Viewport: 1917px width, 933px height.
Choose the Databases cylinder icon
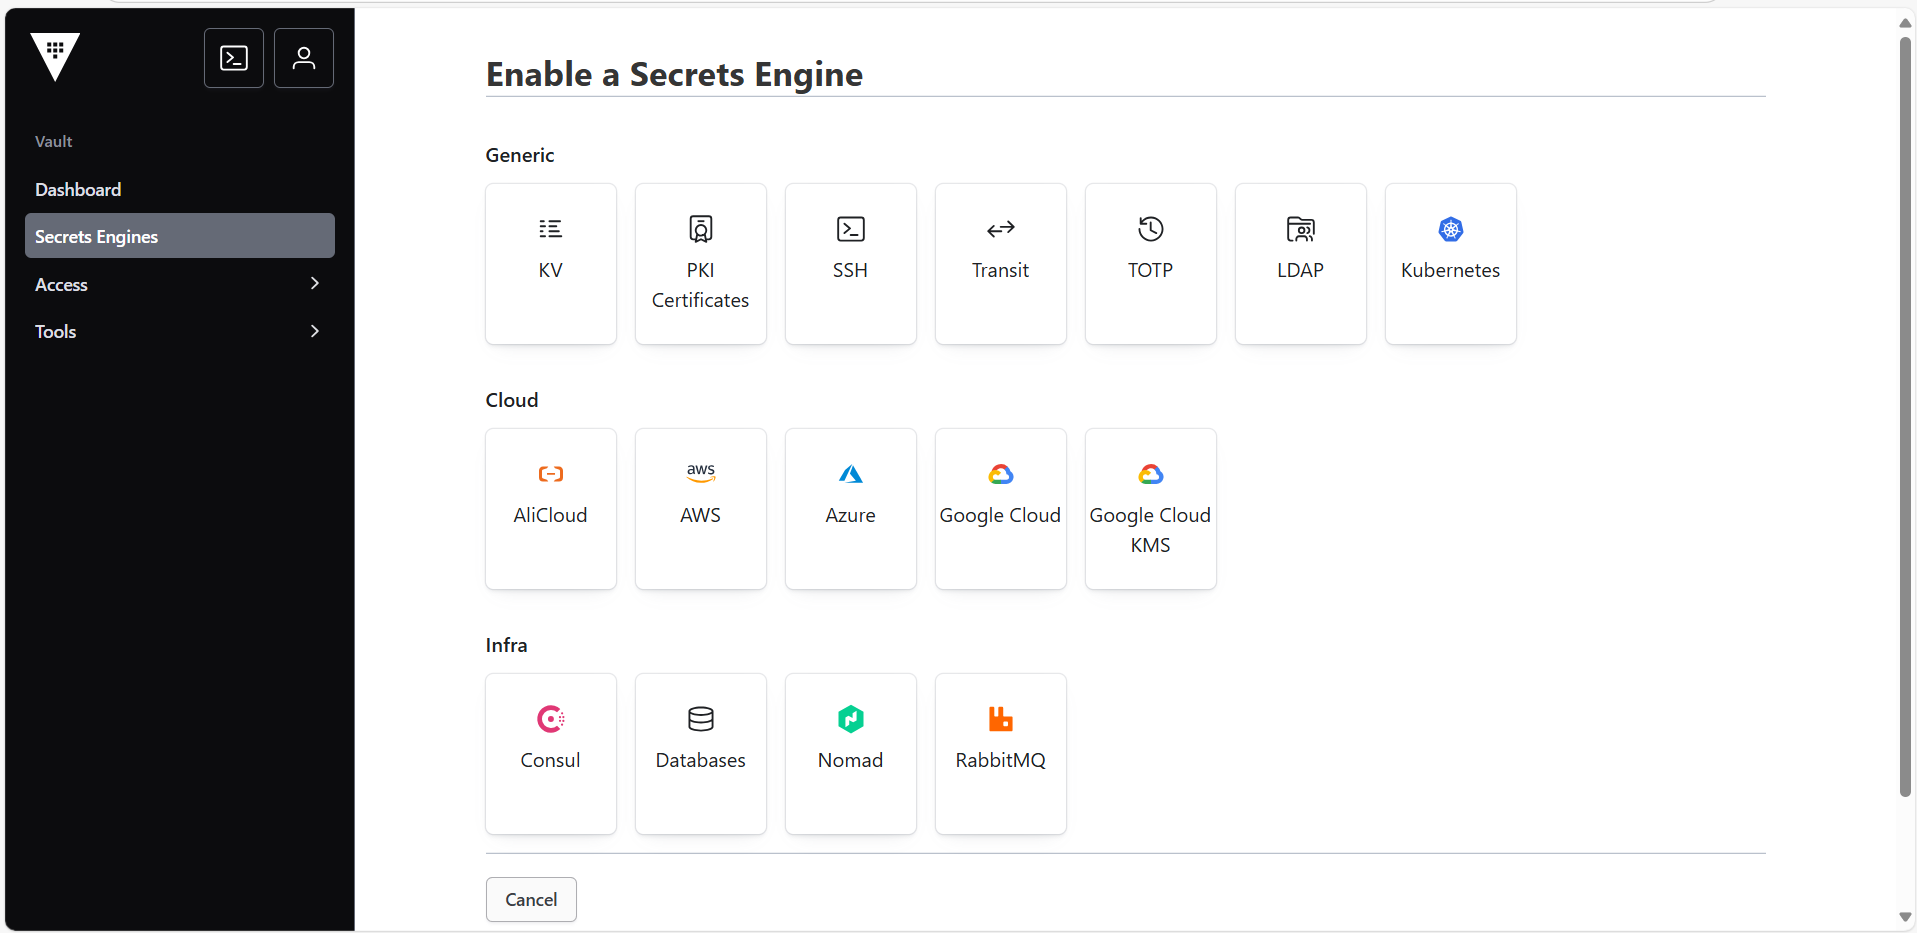click(701, 719)
